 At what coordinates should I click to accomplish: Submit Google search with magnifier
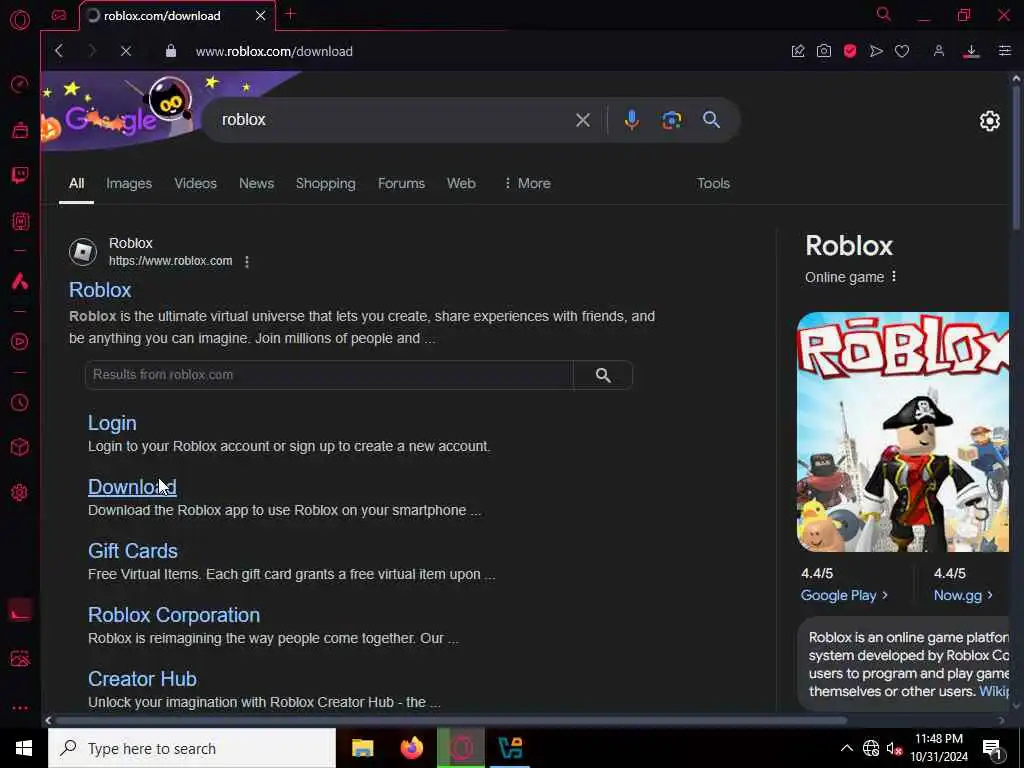pyautogui.click(x=711, y=120)
